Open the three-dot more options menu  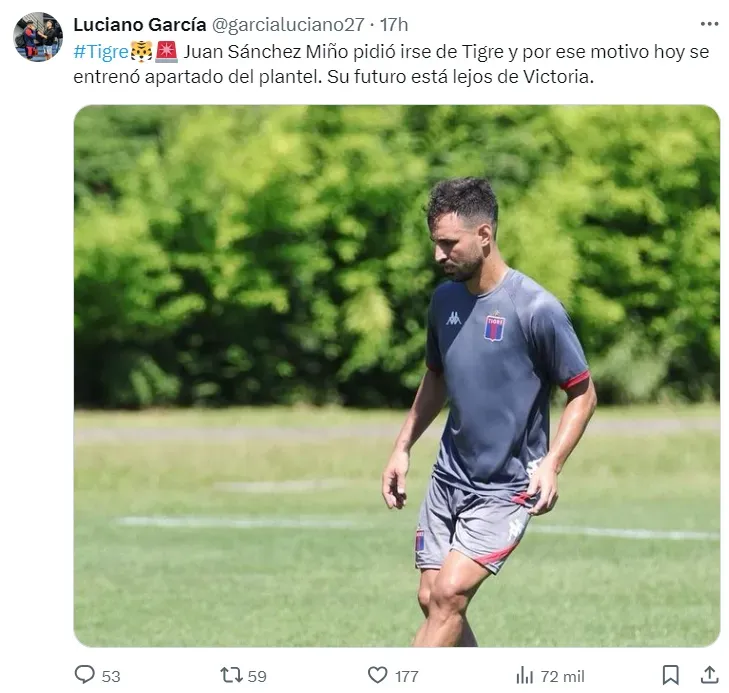(709, 24)
